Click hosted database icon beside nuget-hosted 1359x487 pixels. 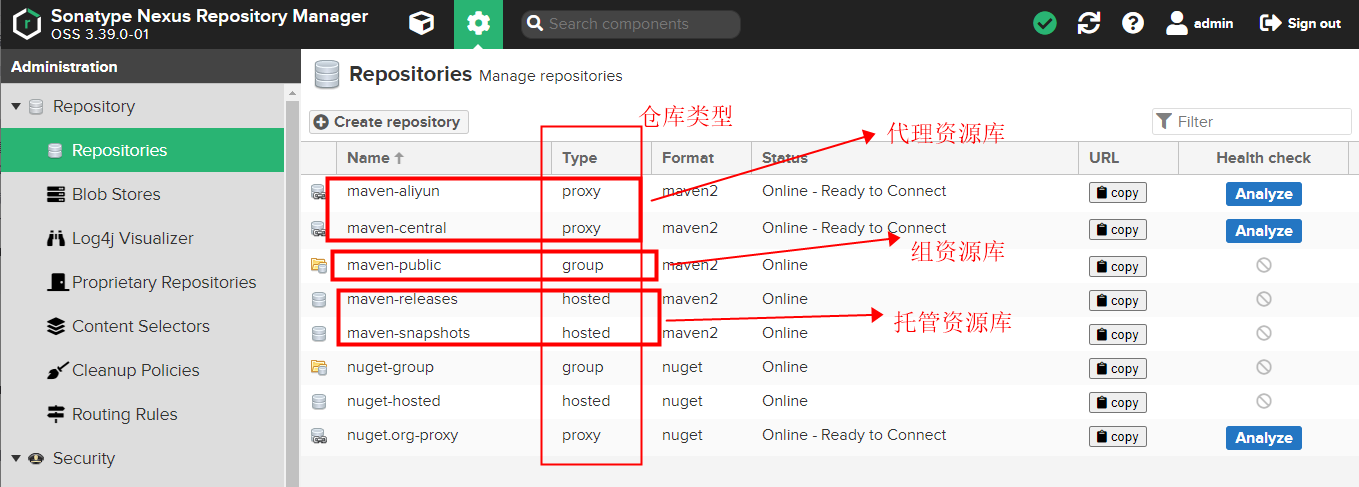[319, 401]
